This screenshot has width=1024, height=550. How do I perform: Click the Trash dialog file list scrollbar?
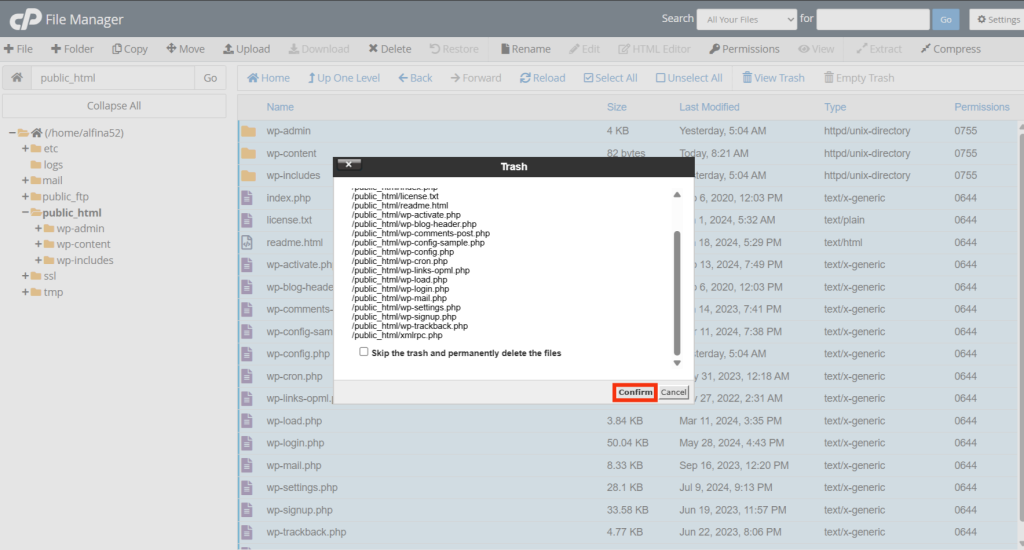coord(677,290)
